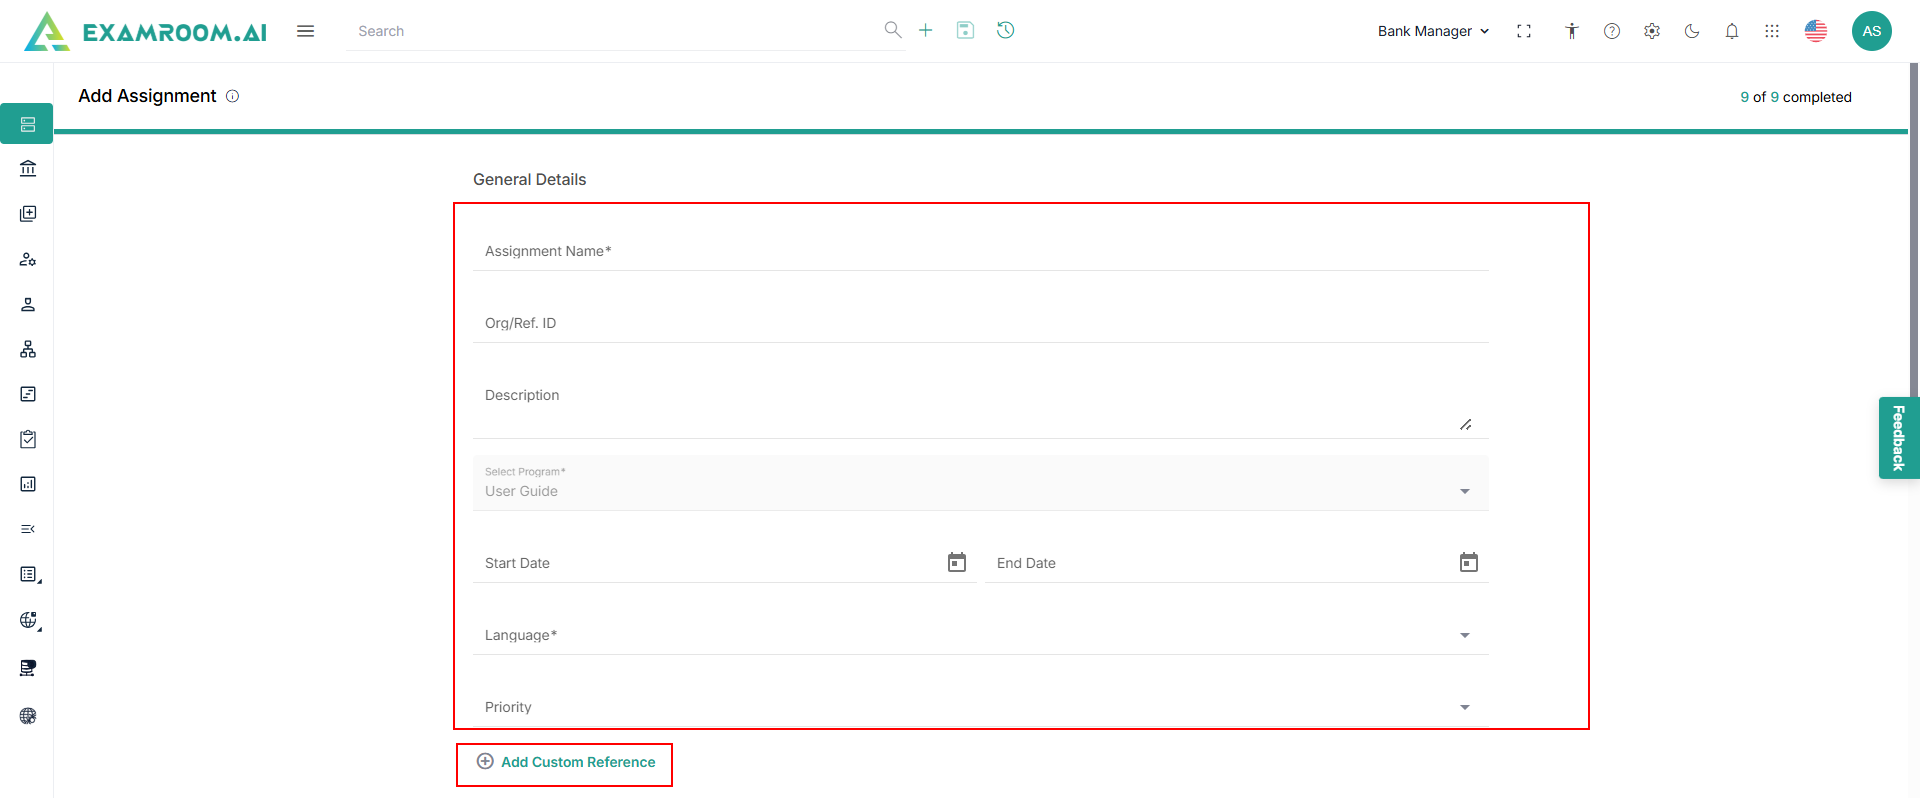Click the Description resize handle
This screenshot has width=1920, height=798.
coord(1466,425)
